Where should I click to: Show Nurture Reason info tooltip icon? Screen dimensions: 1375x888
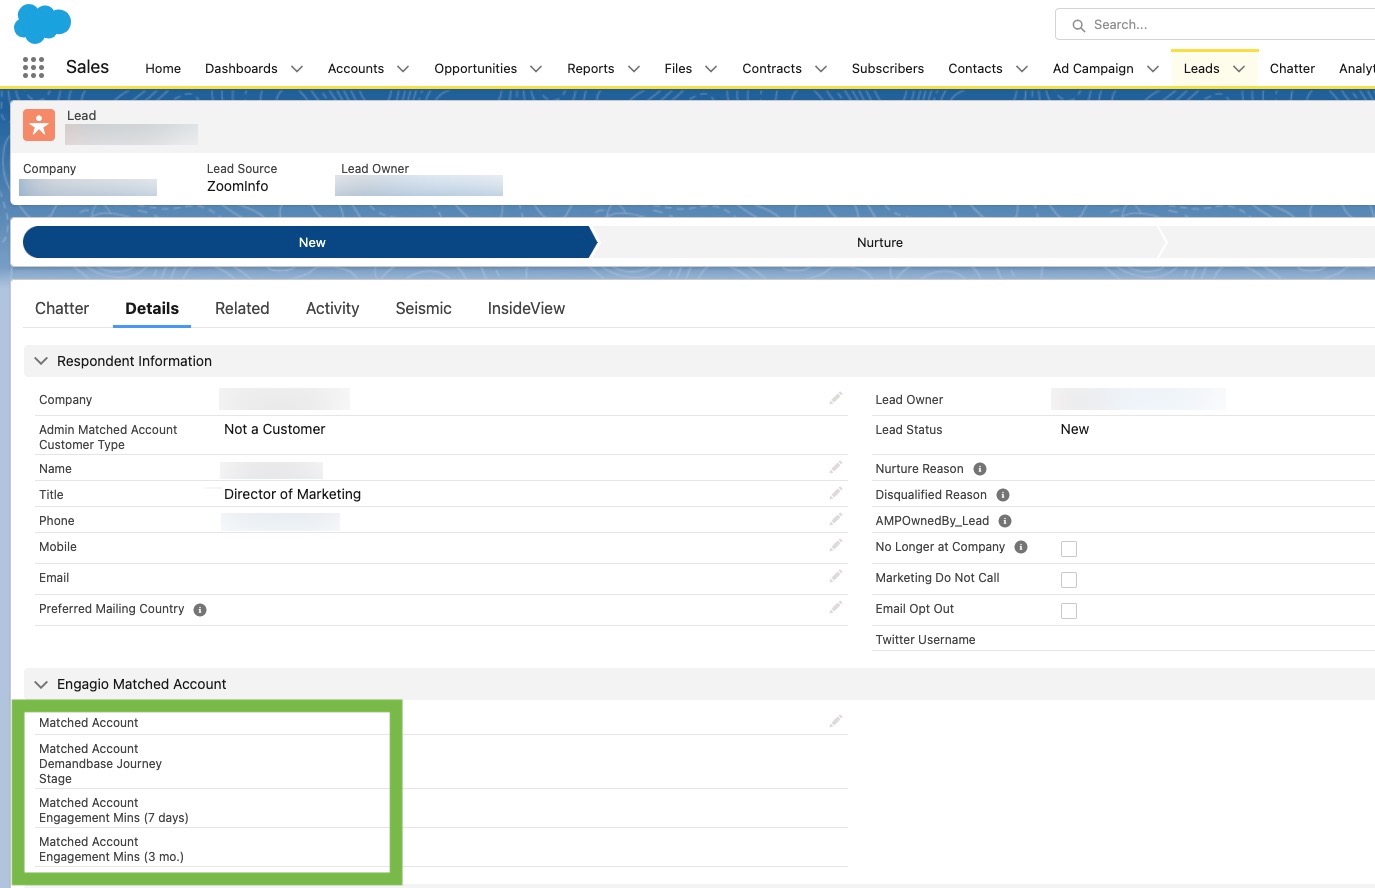[980, 469]
